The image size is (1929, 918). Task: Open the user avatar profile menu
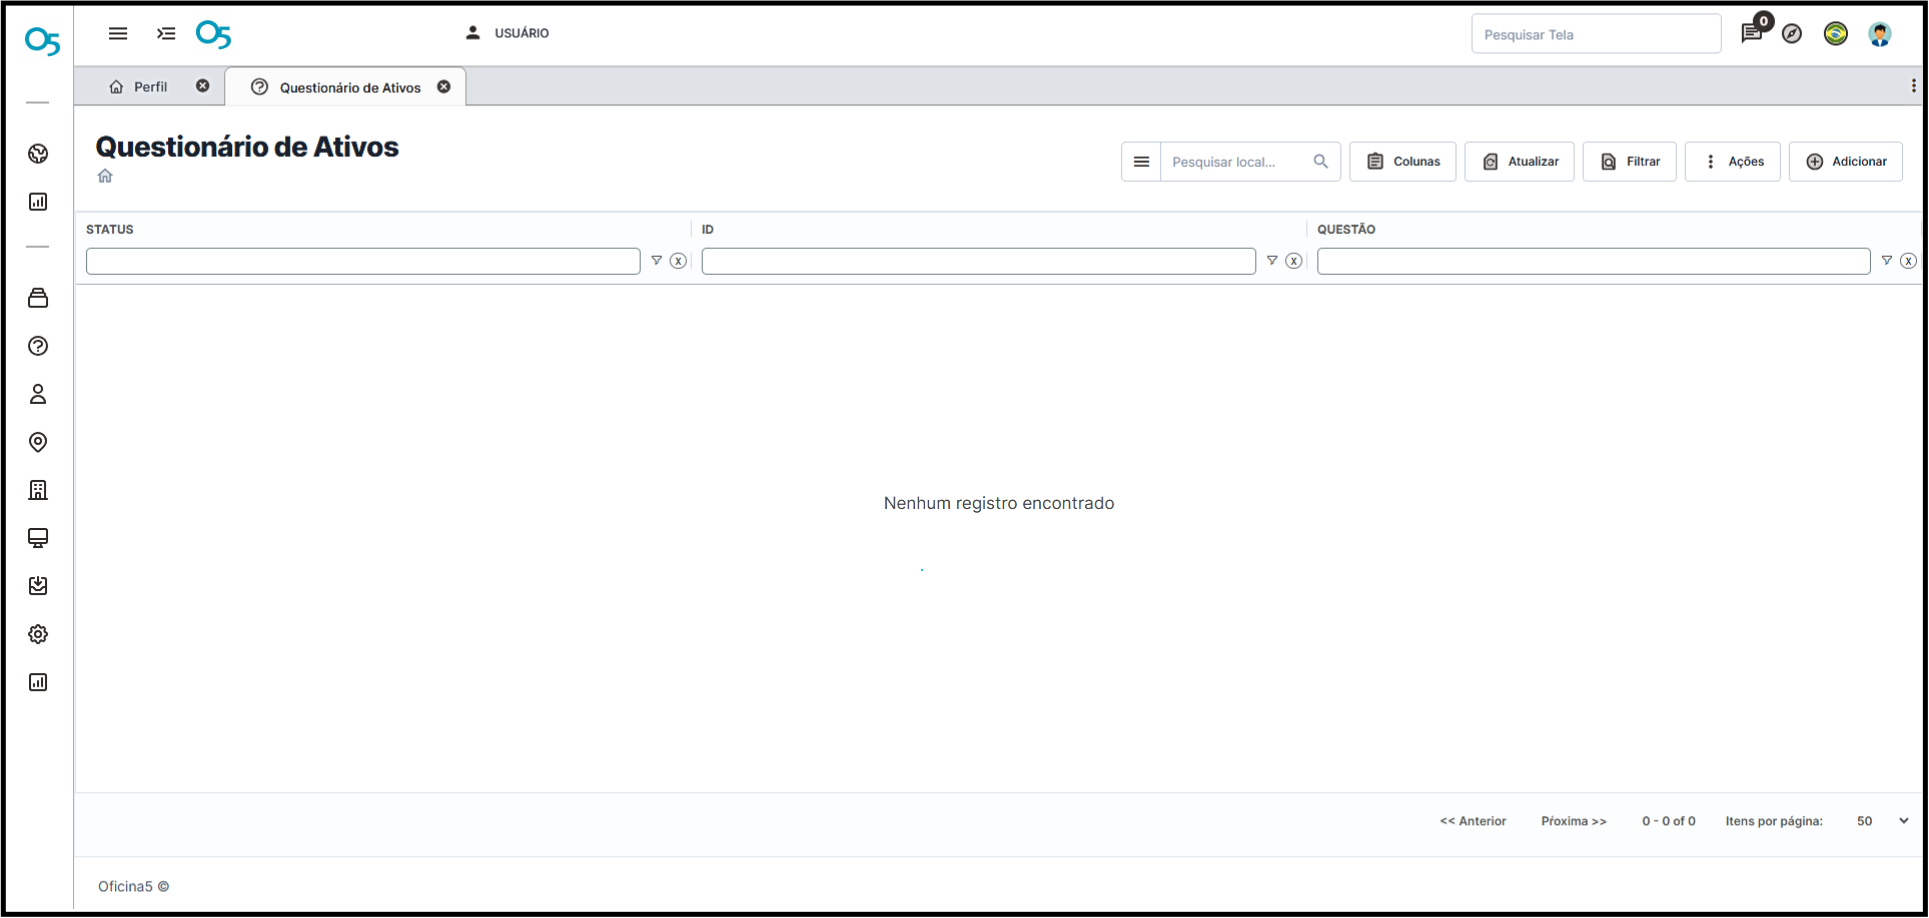[1879, 34]
